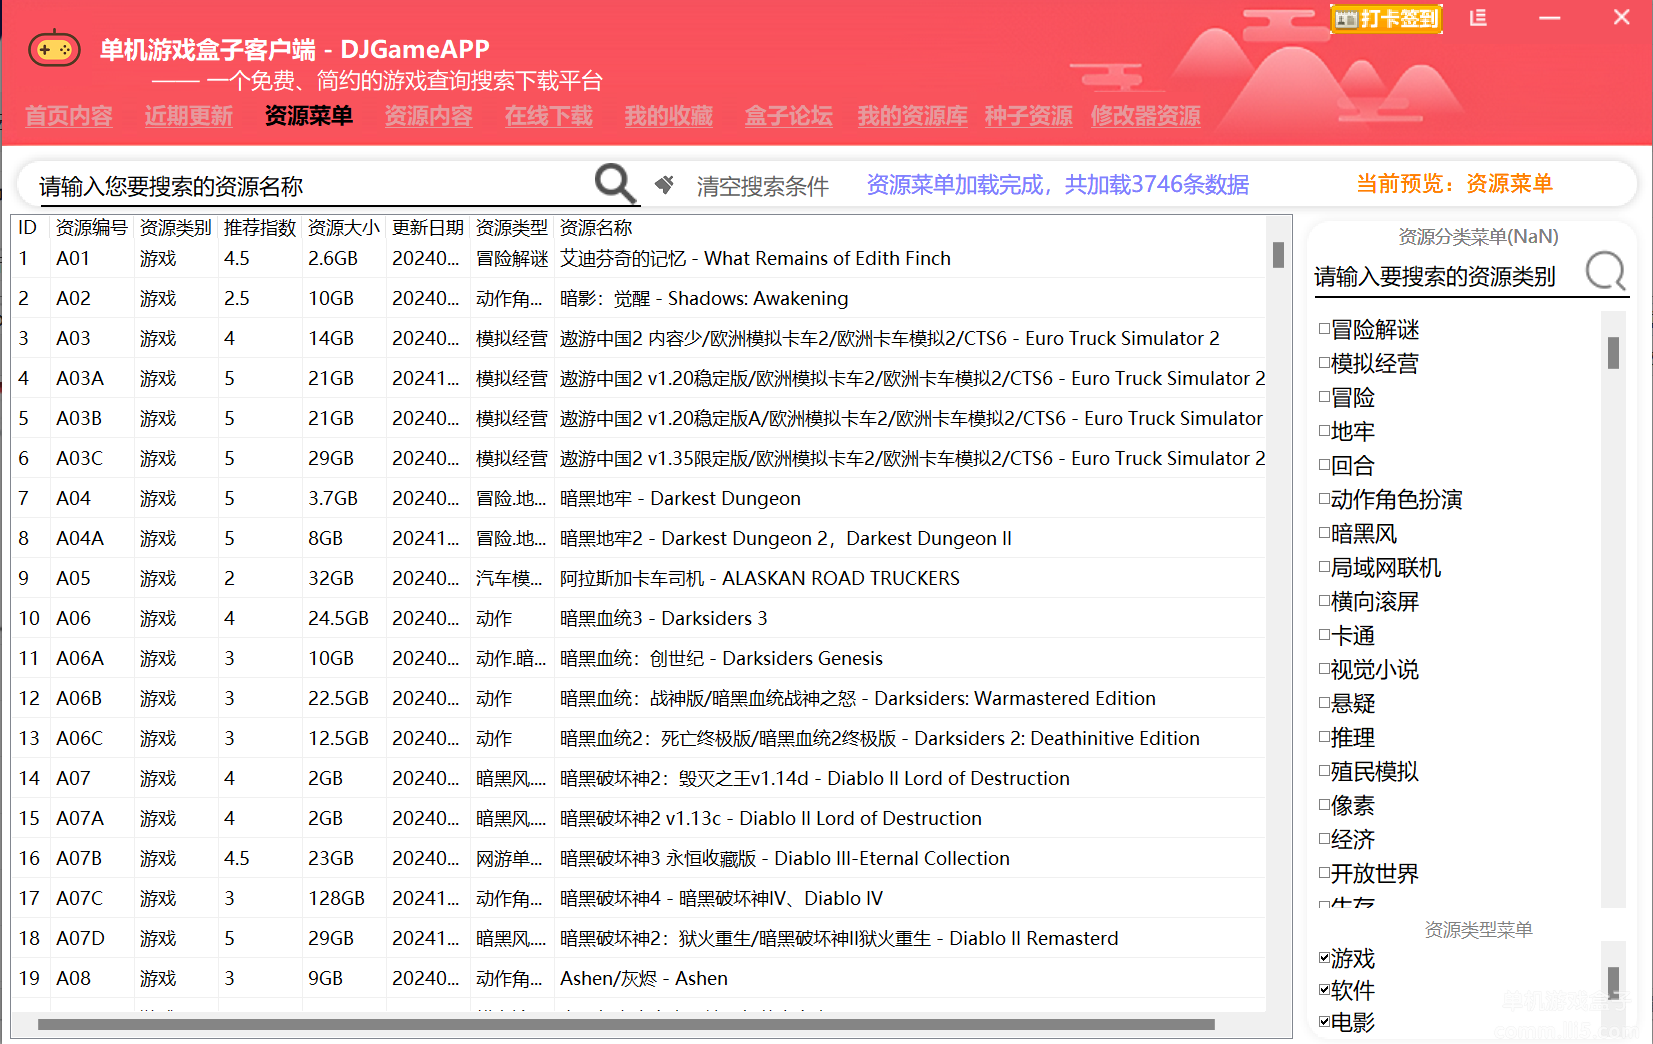The width and height of the screenshot is (1653, 1044).
Task: Select row Diablo III-Eternal Collection
Action: (640, 858)
